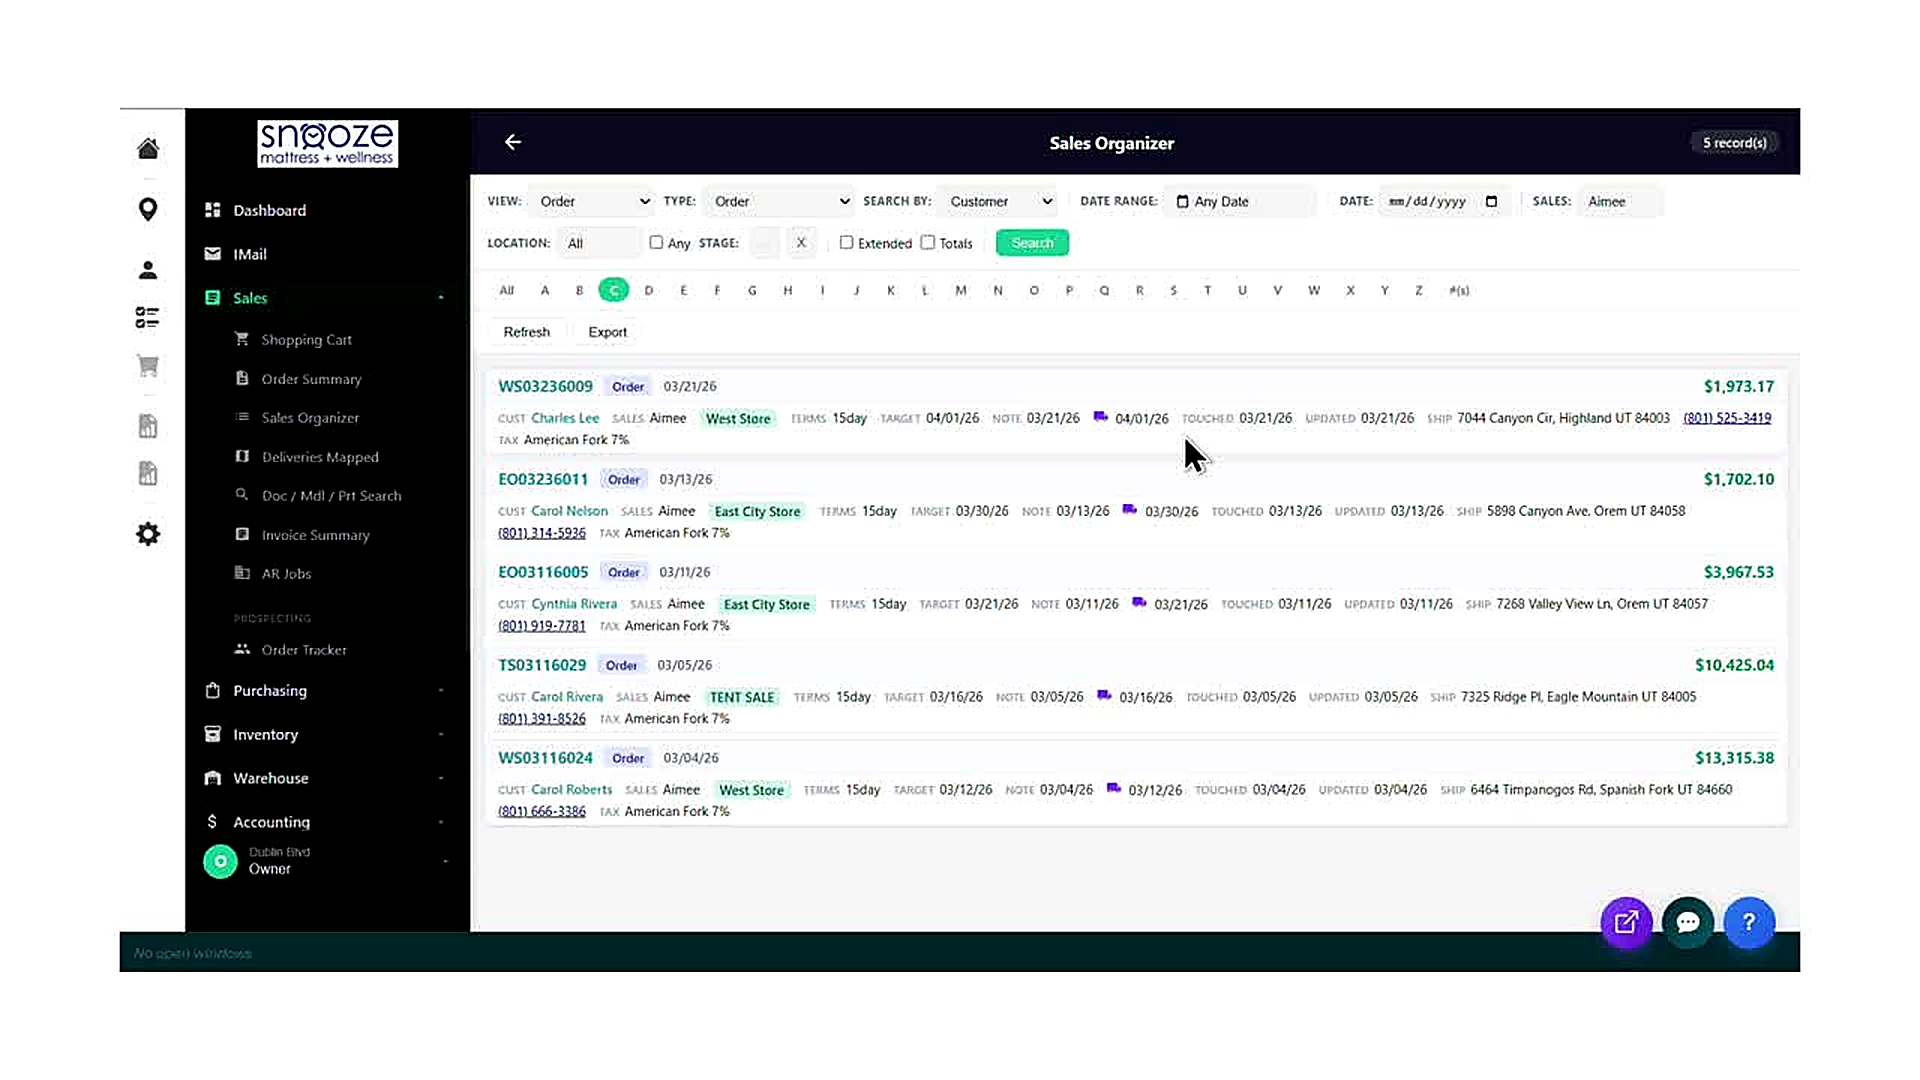Image resolution: width=1920 pixels, height=1080 pixels.
Task: Filter by letter A
Action: [x=545, y=290]
